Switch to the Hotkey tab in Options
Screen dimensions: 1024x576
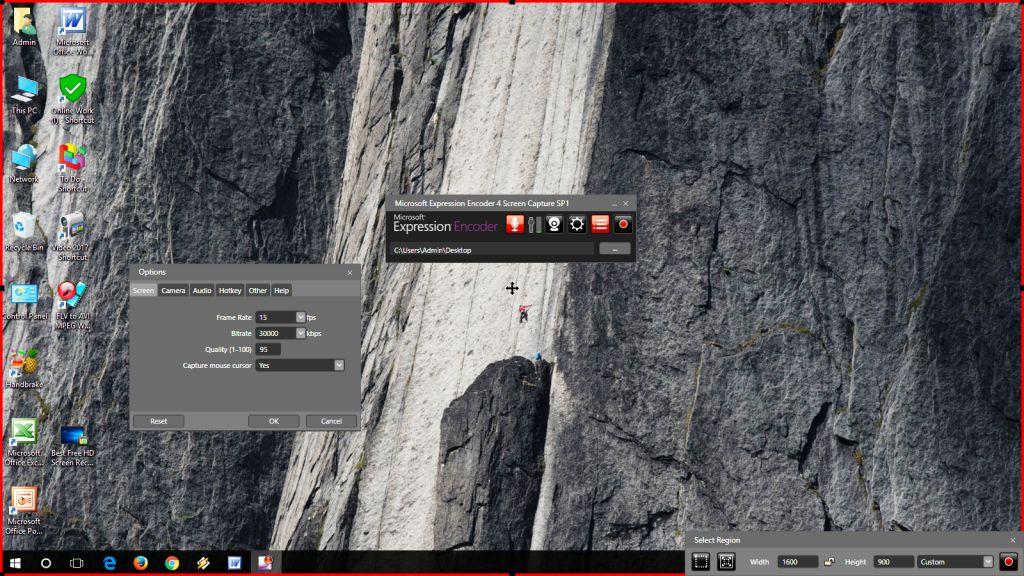click(x=229, y=290)
